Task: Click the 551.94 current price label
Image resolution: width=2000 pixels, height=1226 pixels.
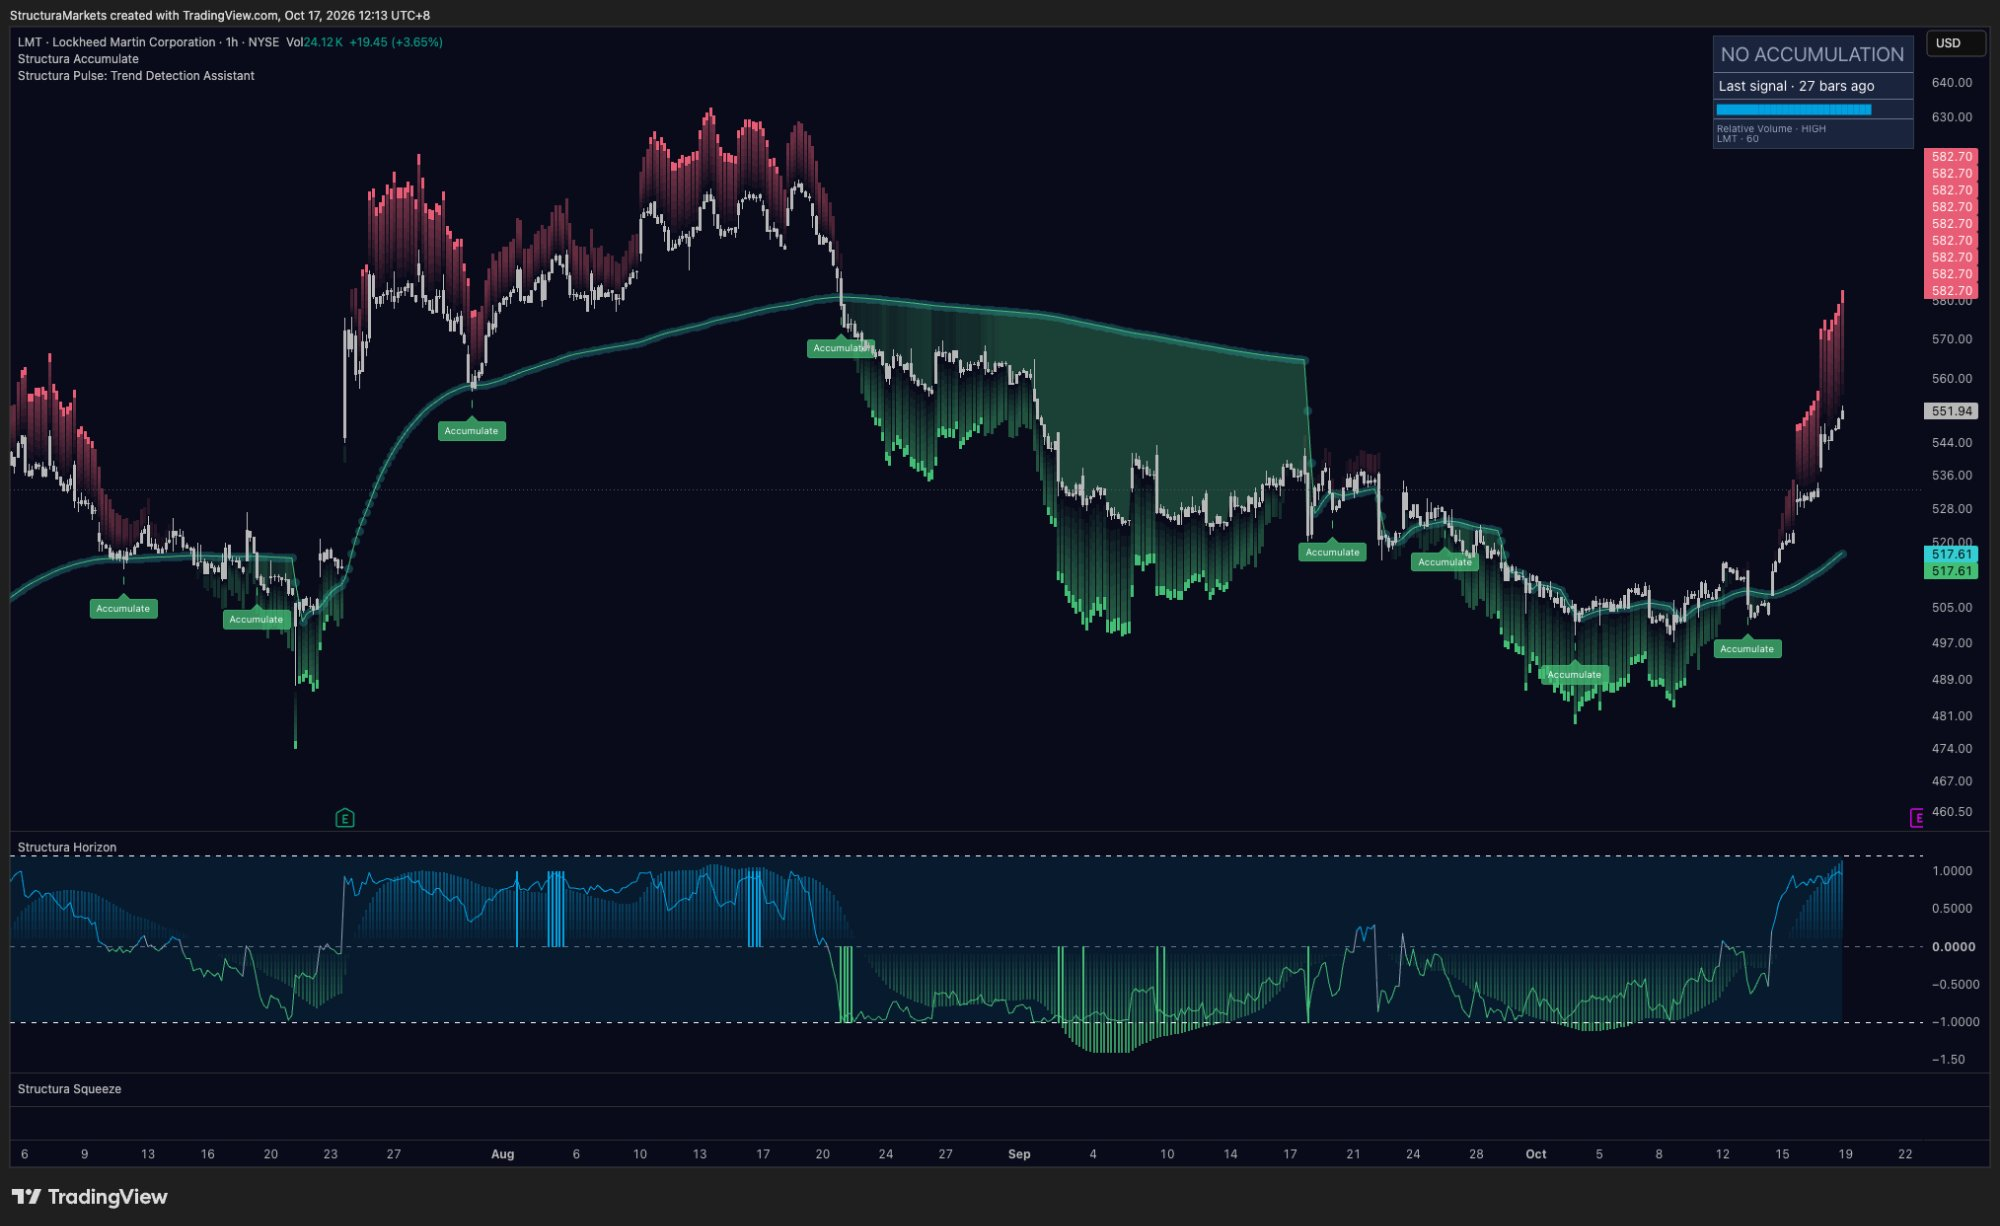Action: coord(1951,411)
